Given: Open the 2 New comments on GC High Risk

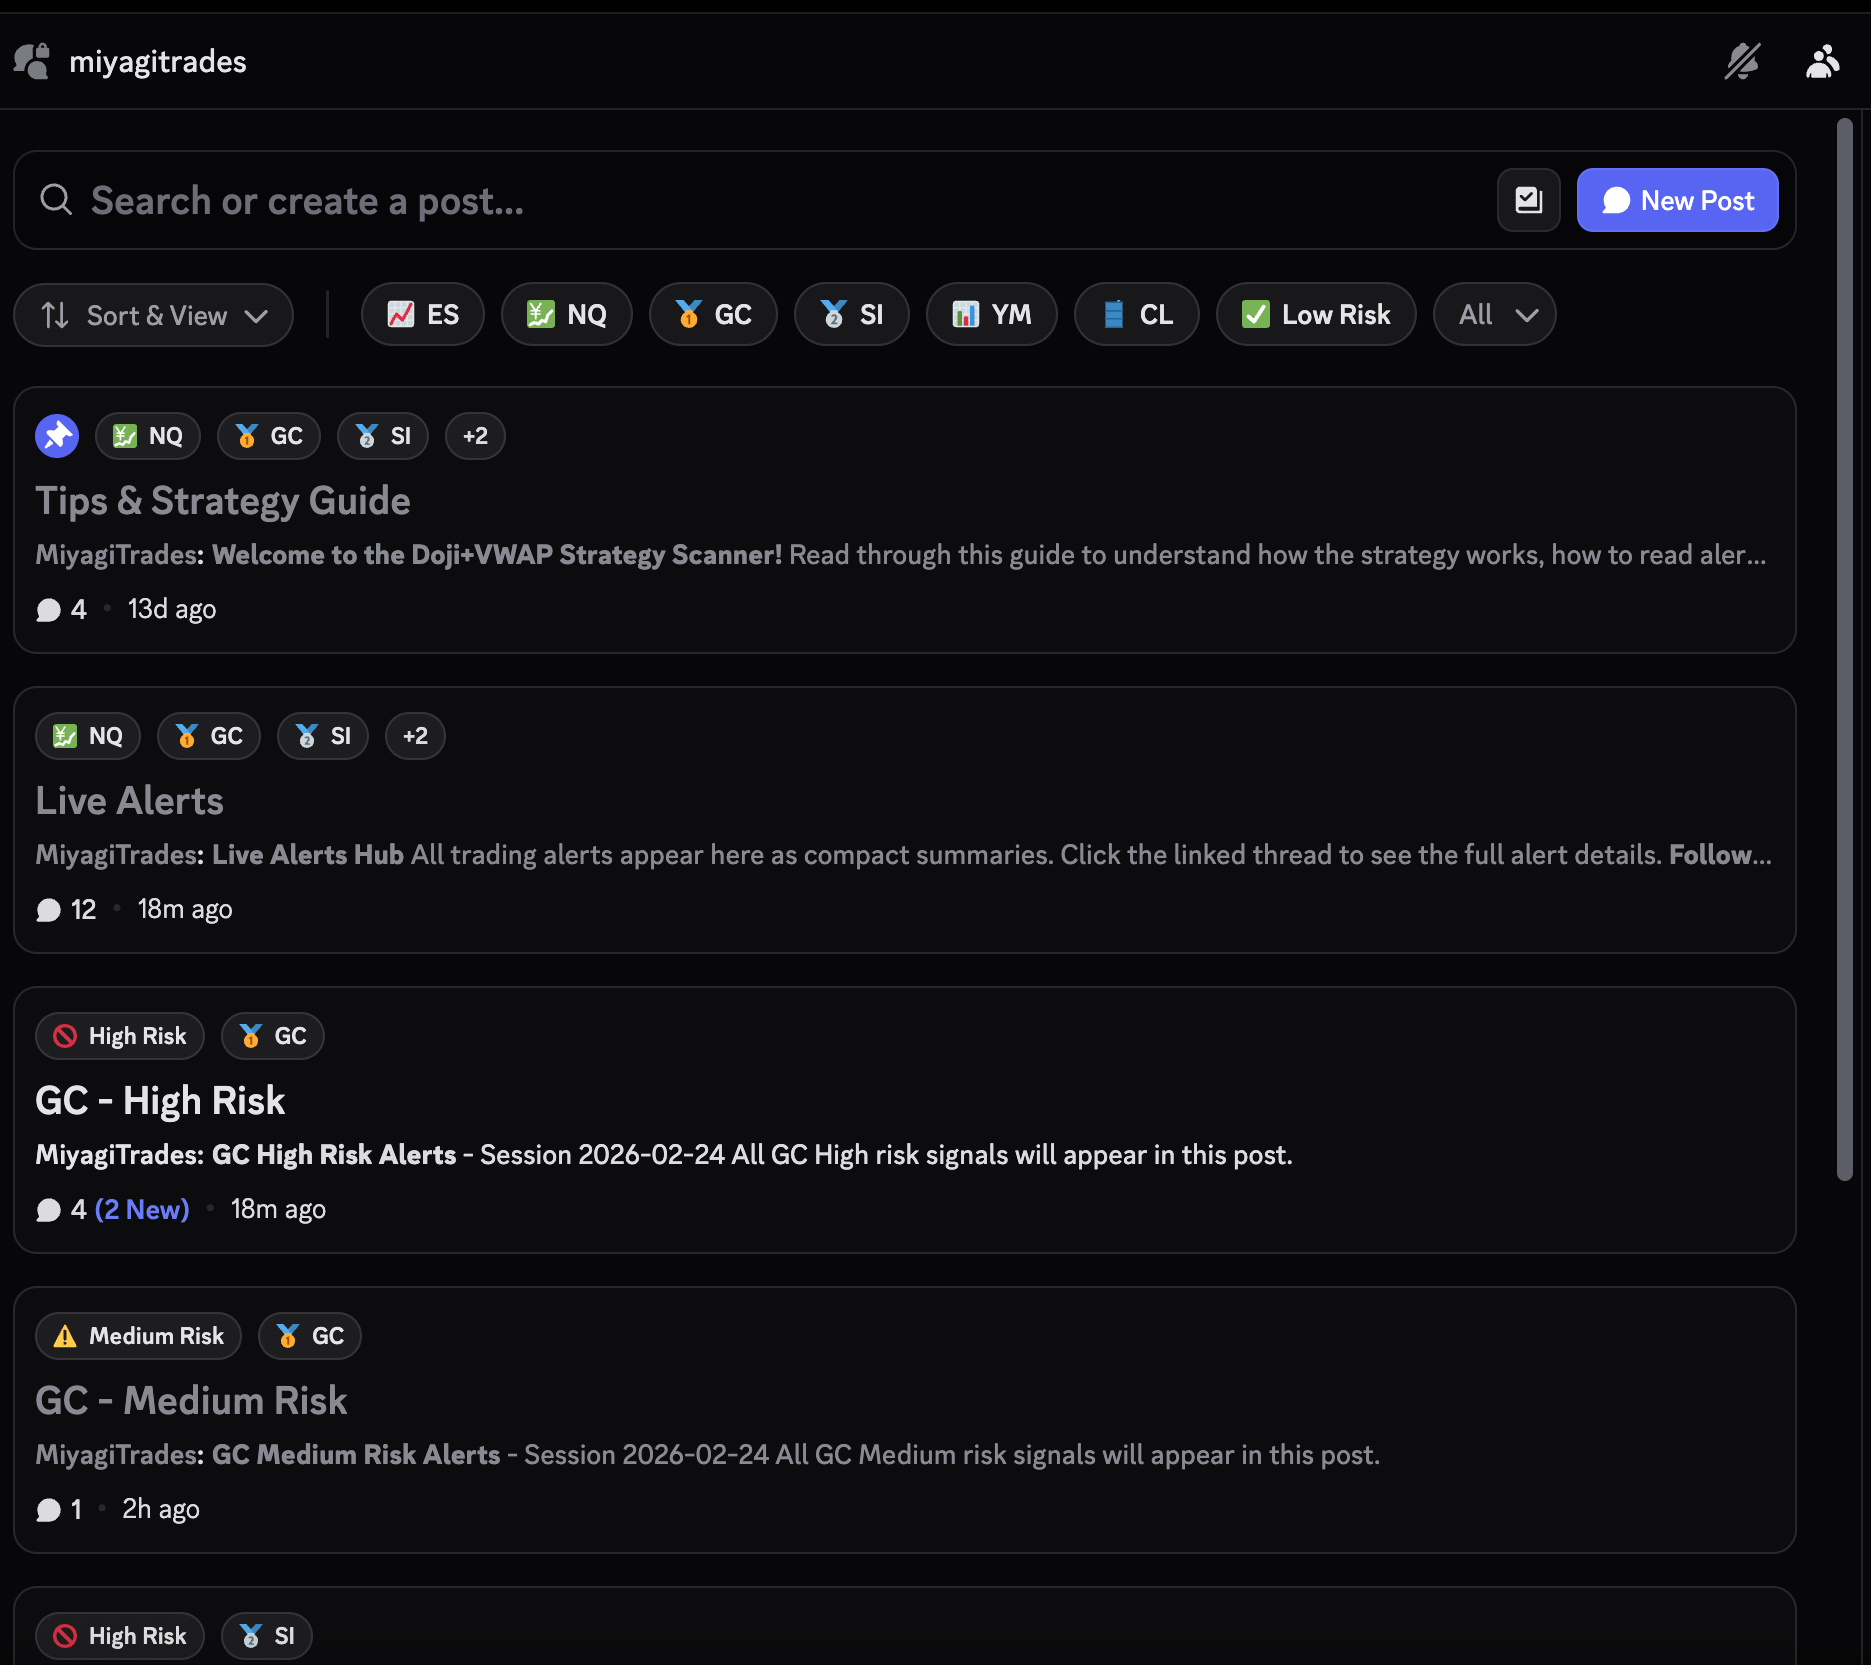Looking at the screenshot, I should coord(142,1209).
